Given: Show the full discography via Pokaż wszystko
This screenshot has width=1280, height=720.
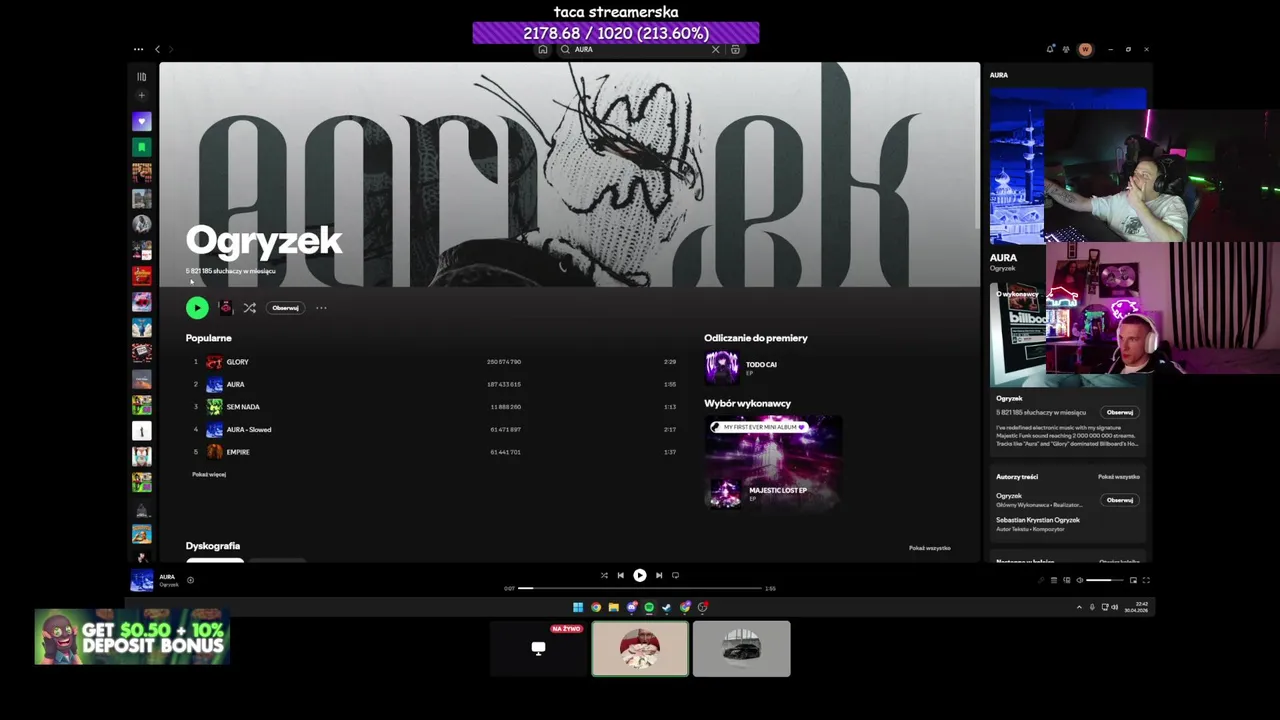Looking at the screenshot, I should [929, 548].
